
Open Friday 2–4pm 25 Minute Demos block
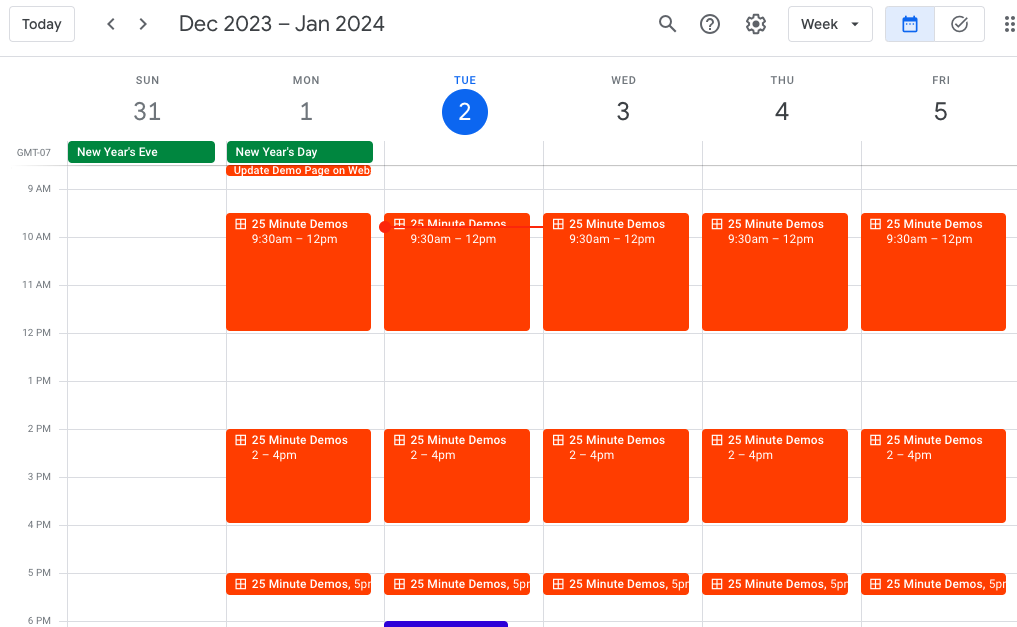coord(933,485)
